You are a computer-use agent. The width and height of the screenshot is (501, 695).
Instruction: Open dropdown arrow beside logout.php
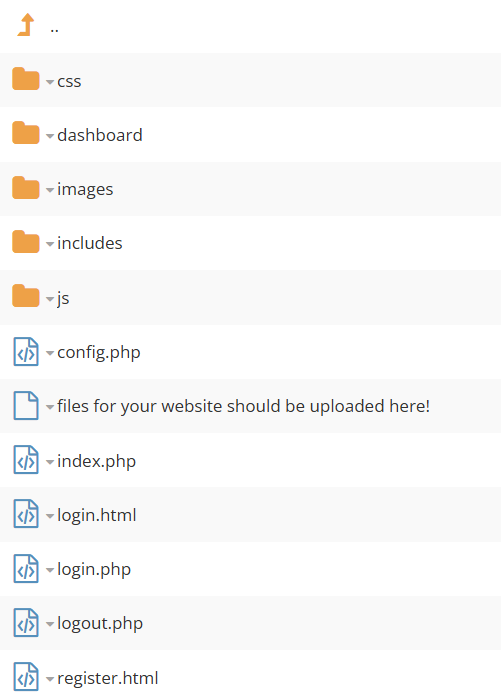tap(50, 624)
